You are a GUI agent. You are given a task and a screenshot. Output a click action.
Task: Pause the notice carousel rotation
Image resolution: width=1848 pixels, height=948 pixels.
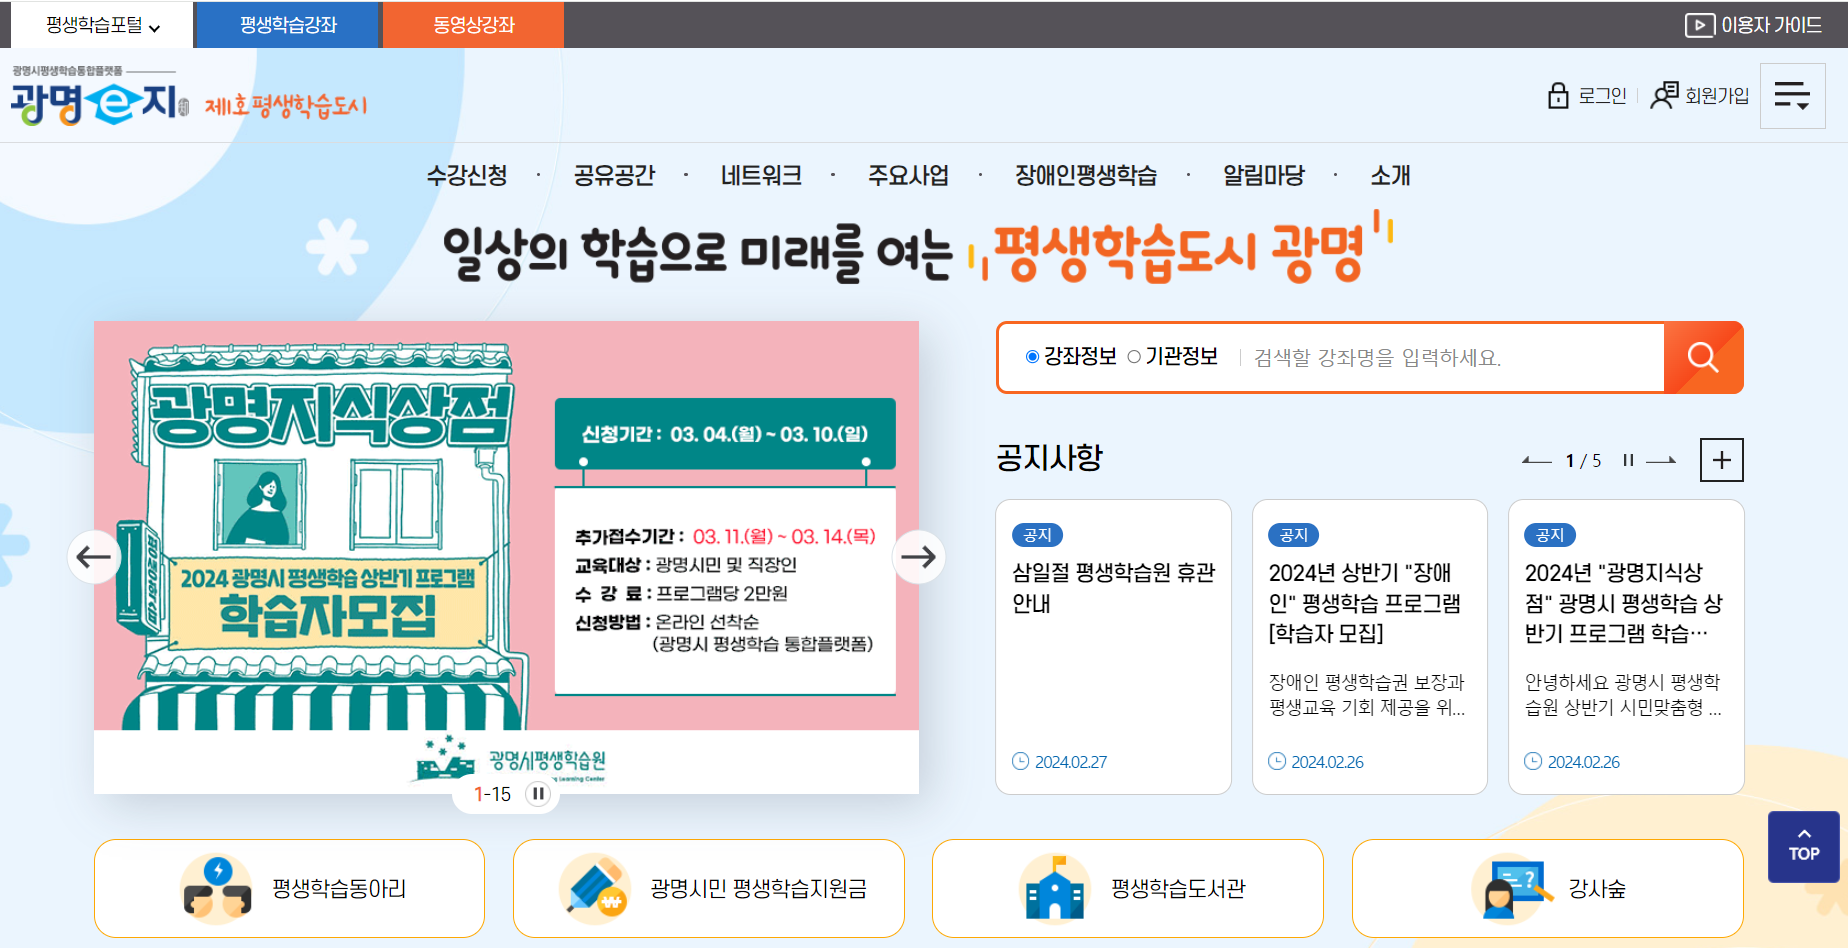point(1628,460)
